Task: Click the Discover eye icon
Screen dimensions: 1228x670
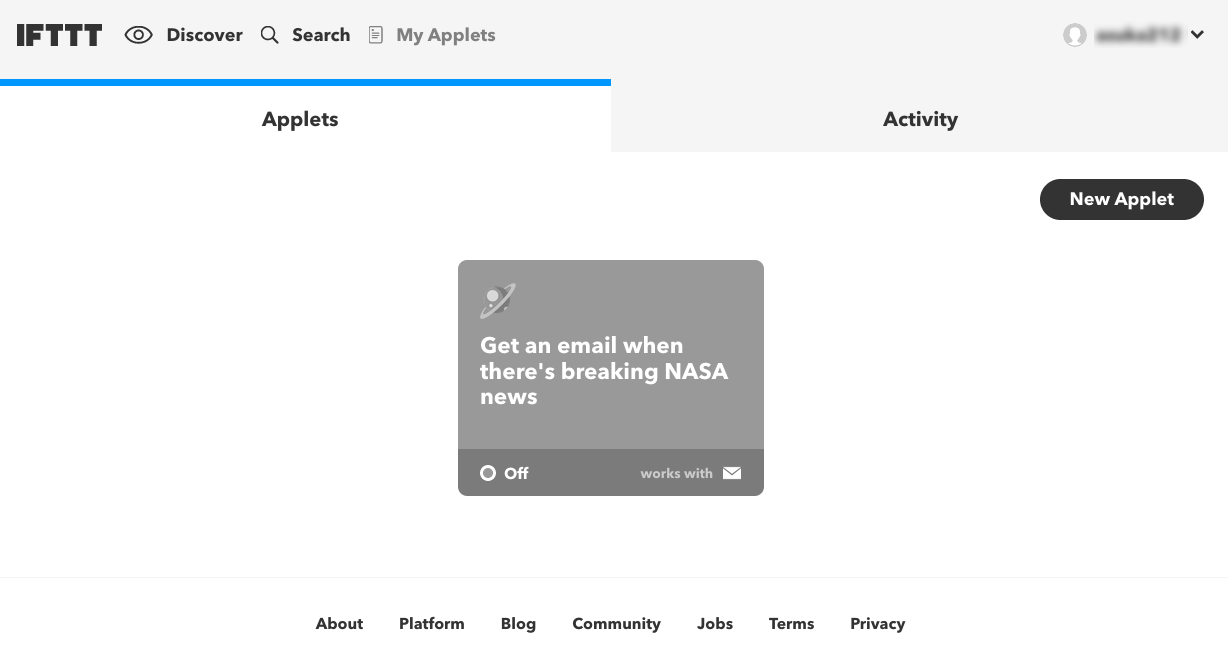Action: tap(138, 35)
